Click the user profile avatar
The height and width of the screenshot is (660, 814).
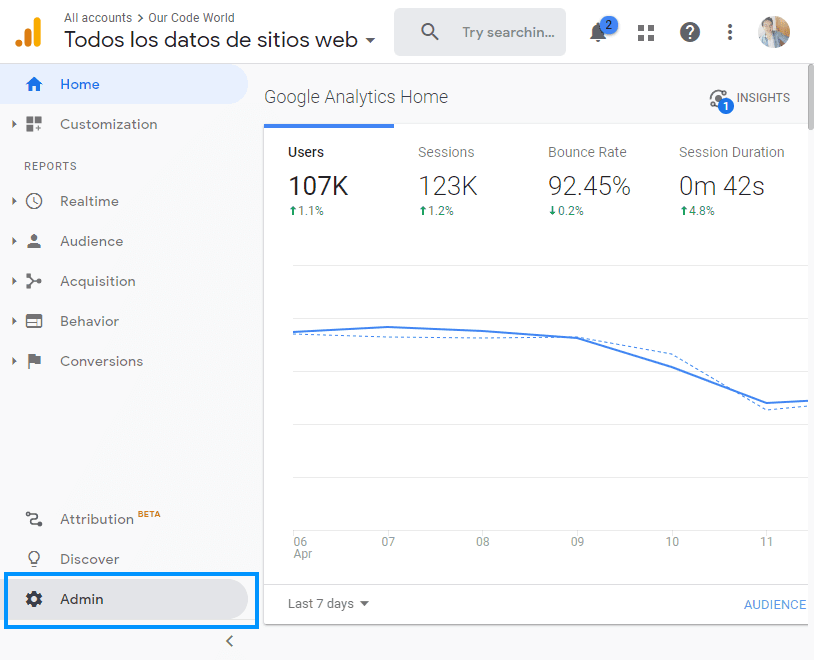[x=774, y=32]
